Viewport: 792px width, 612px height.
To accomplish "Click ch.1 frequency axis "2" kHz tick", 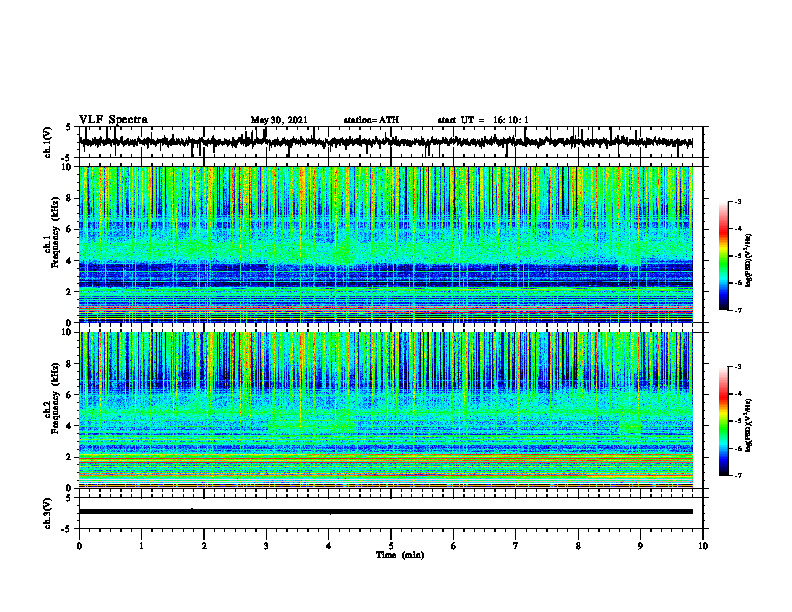I will (71, 291).
